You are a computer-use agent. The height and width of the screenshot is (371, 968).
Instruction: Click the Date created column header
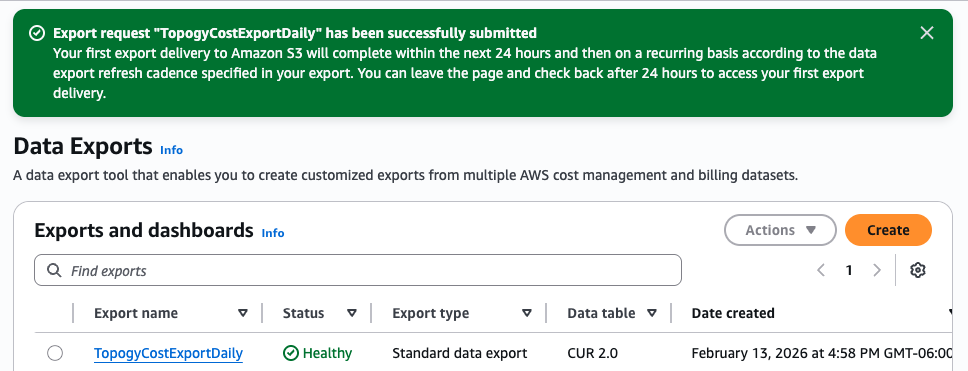click(x=733, y=313)
